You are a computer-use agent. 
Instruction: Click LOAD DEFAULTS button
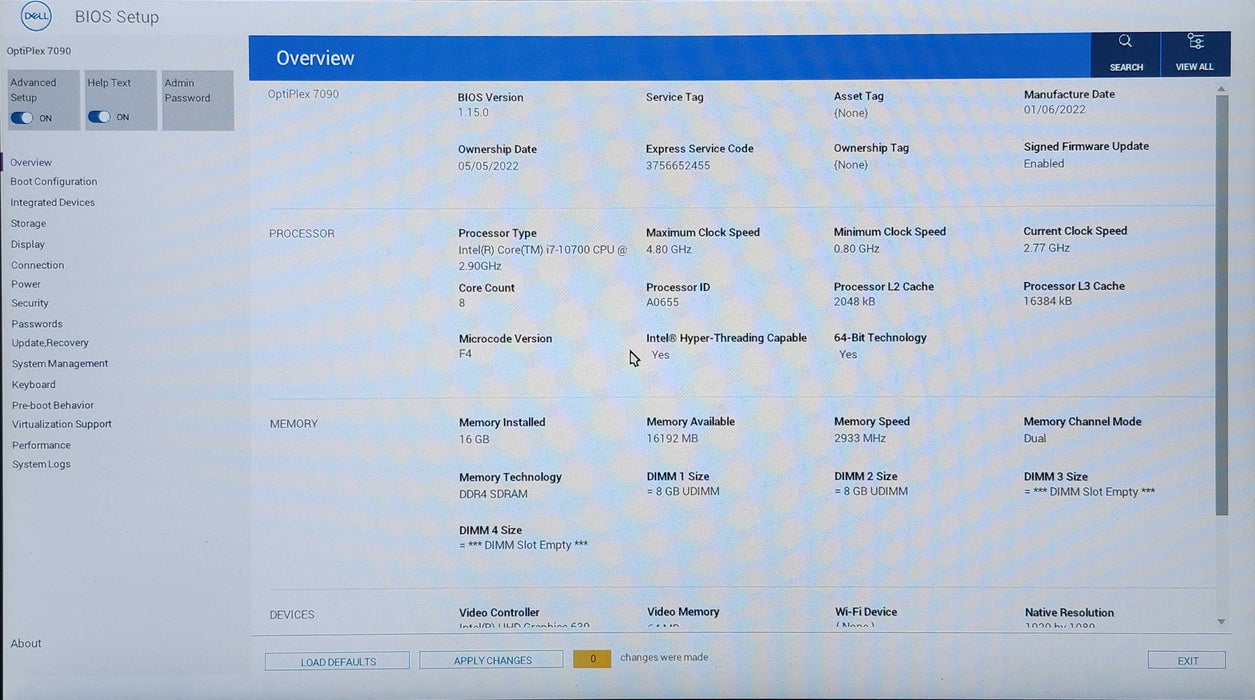click(338, 662)
